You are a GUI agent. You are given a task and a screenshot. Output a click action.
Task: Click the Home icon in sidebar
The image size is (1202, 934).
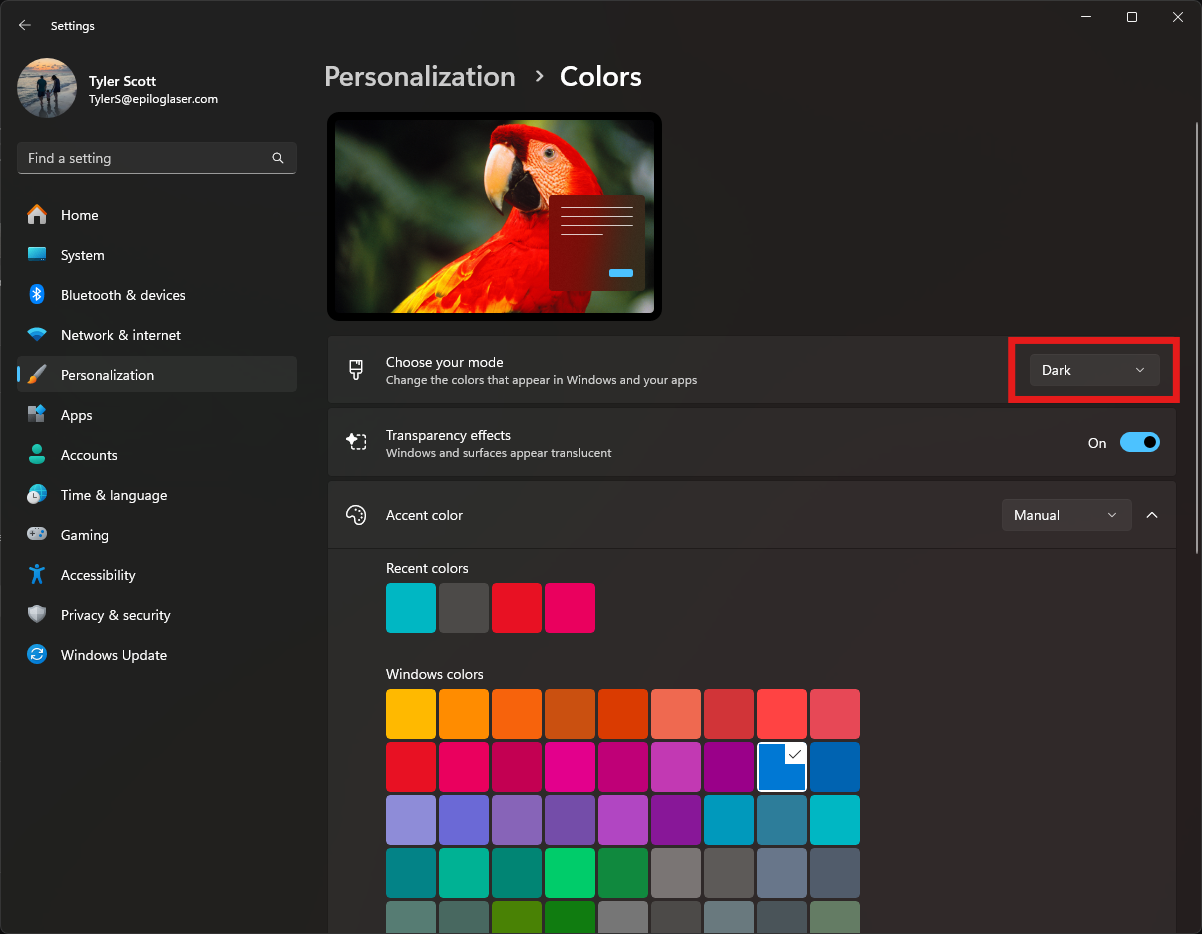pyautogui.click(x=37, y=215)
